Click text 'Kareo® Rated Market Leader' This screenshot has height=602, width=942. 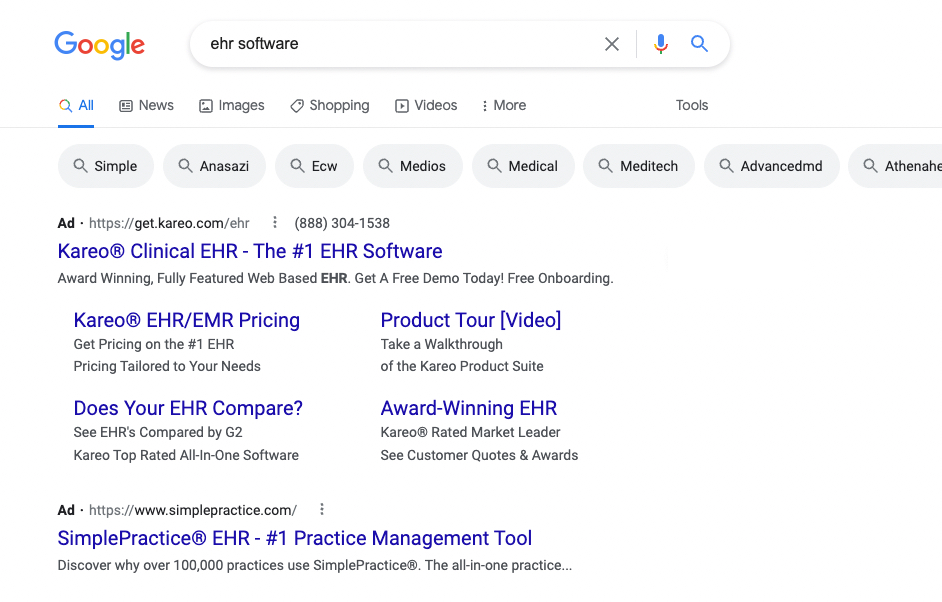[470, 433]
